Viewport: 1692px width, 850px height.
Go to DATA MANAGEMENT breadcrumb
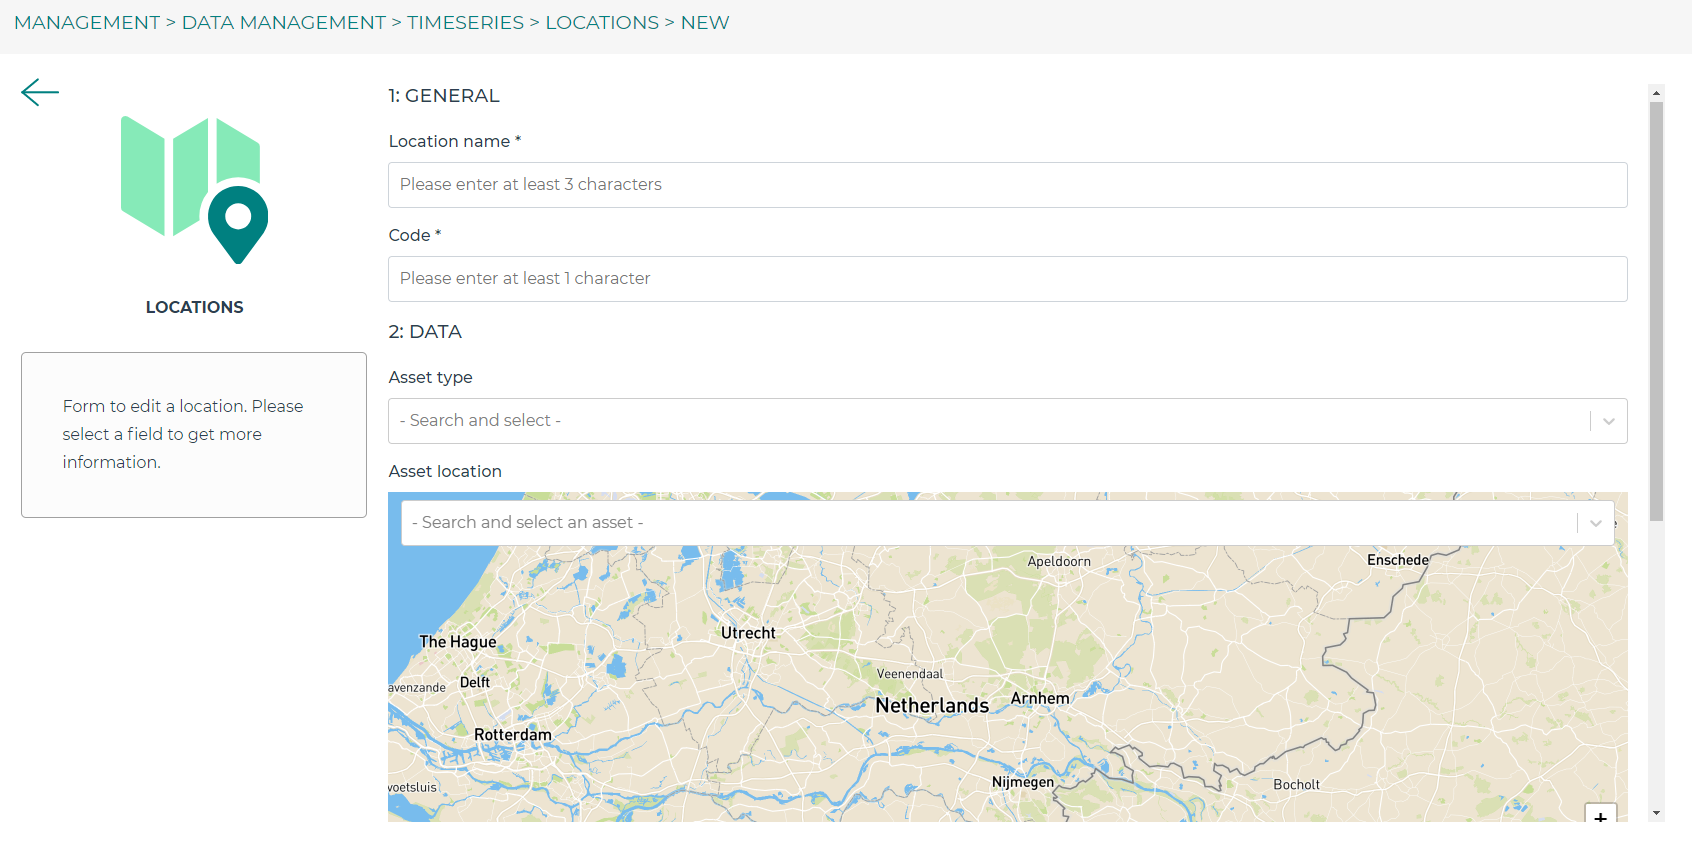pyautogui.click(x=283, y=22)
